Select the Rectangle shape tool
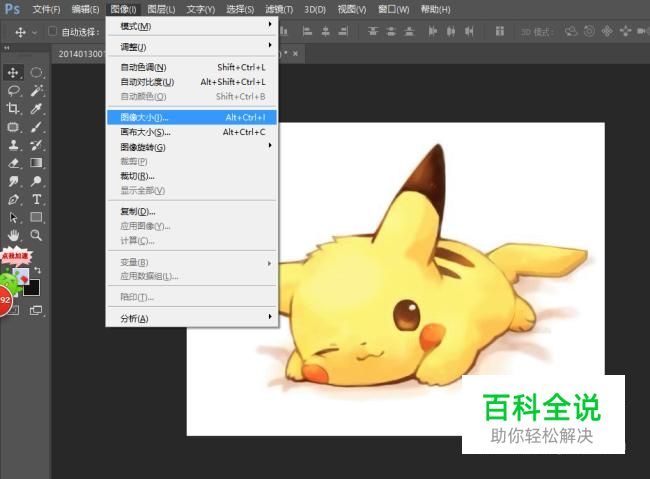Viewport: 650px width, 479px height. point(36,217)
